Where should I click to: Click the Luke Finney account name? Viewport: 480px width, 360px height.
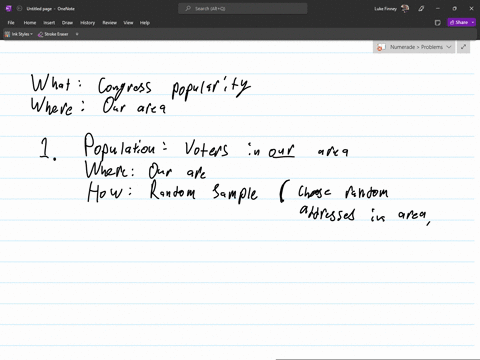coord(385,9)
